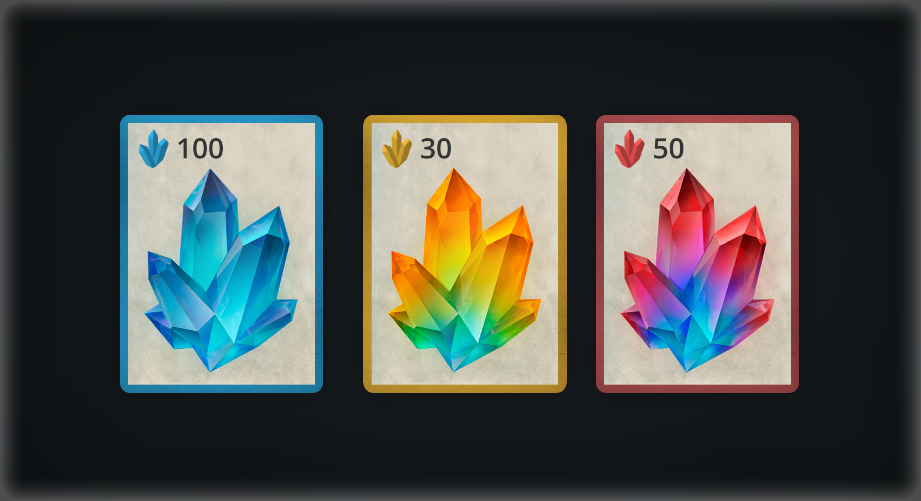Choose the gold-bordered 30 crystal card
921x501 pixels.
pyautogui.click(x=465, y=254)
